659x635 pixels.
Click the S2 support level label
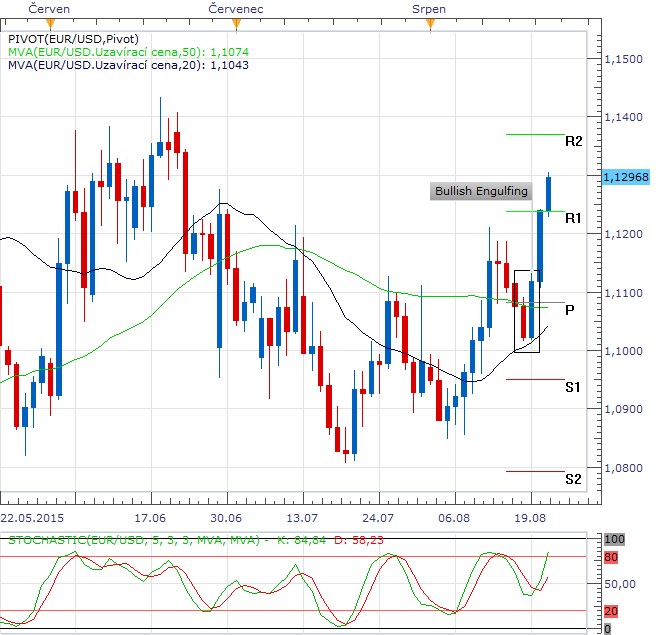pyautogui.click(x=572, y=479)
